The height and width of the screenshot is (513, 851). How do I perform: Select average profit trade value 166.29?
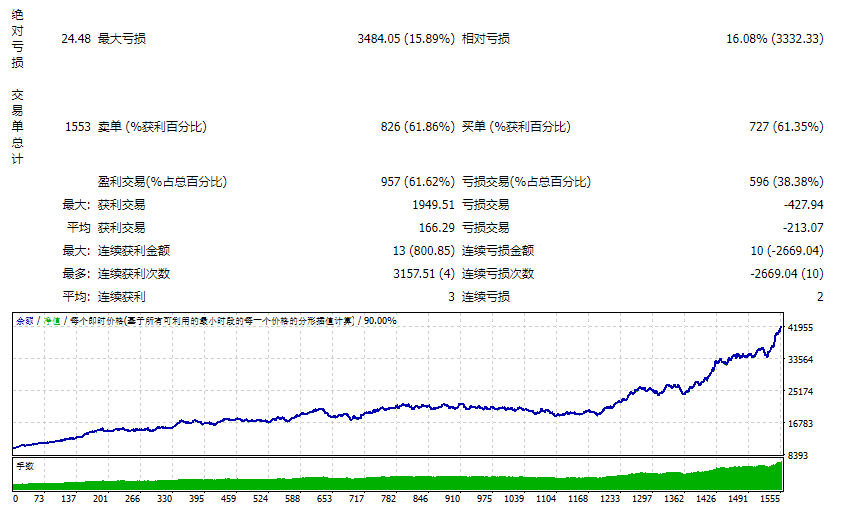436,227
